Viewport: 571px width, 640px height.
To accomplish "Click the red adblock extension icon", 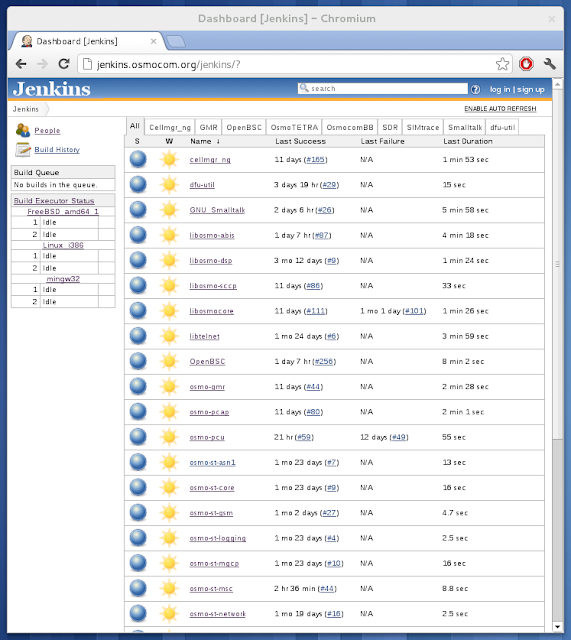I will (x=526, y=64).
